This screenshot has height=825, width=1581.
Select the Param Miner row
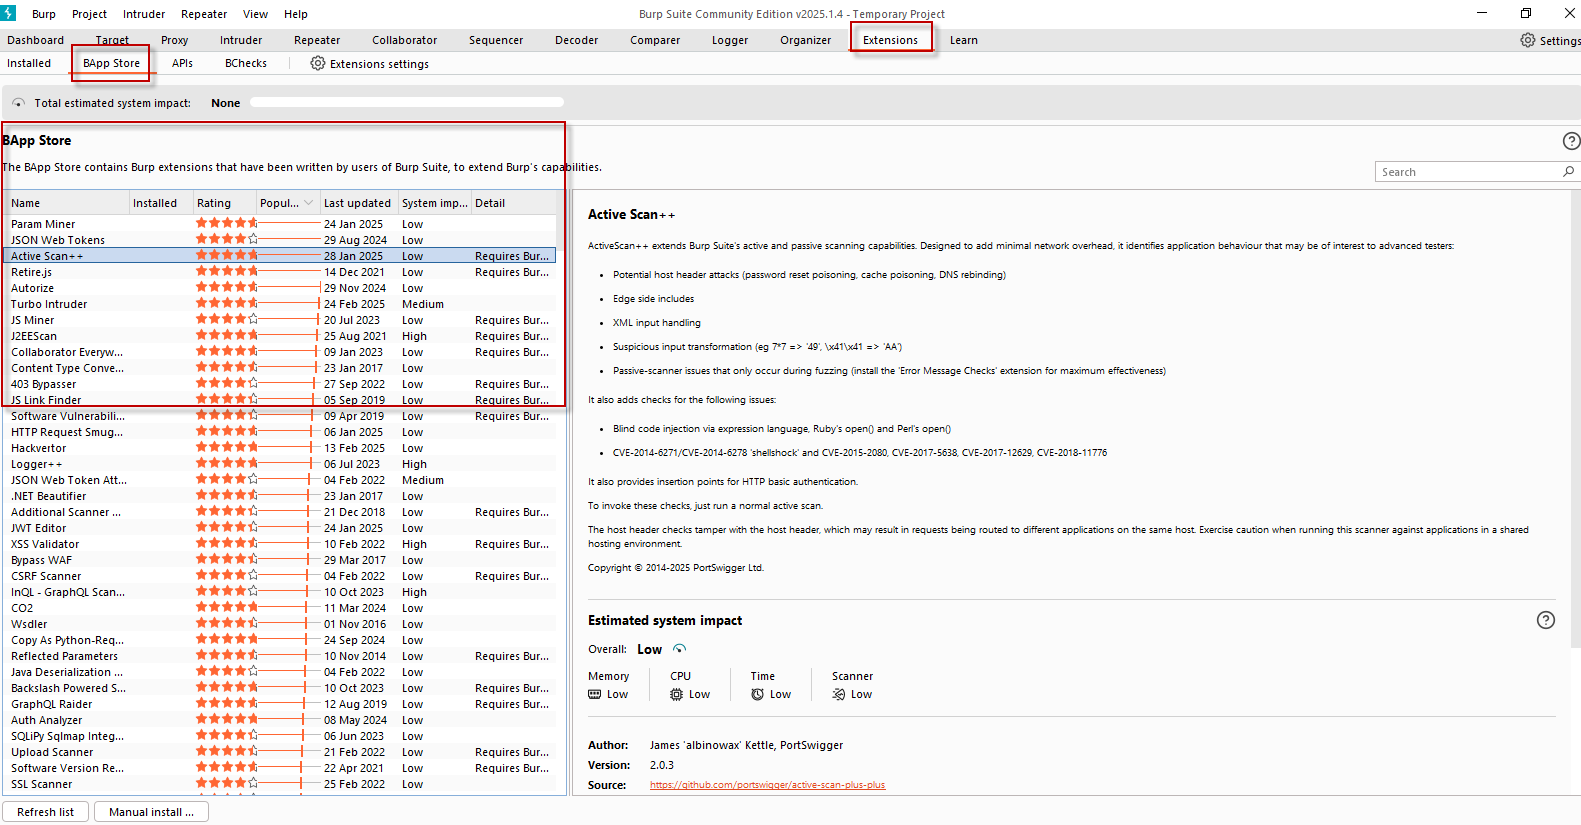pyautogui.click(x=281, y=224)
